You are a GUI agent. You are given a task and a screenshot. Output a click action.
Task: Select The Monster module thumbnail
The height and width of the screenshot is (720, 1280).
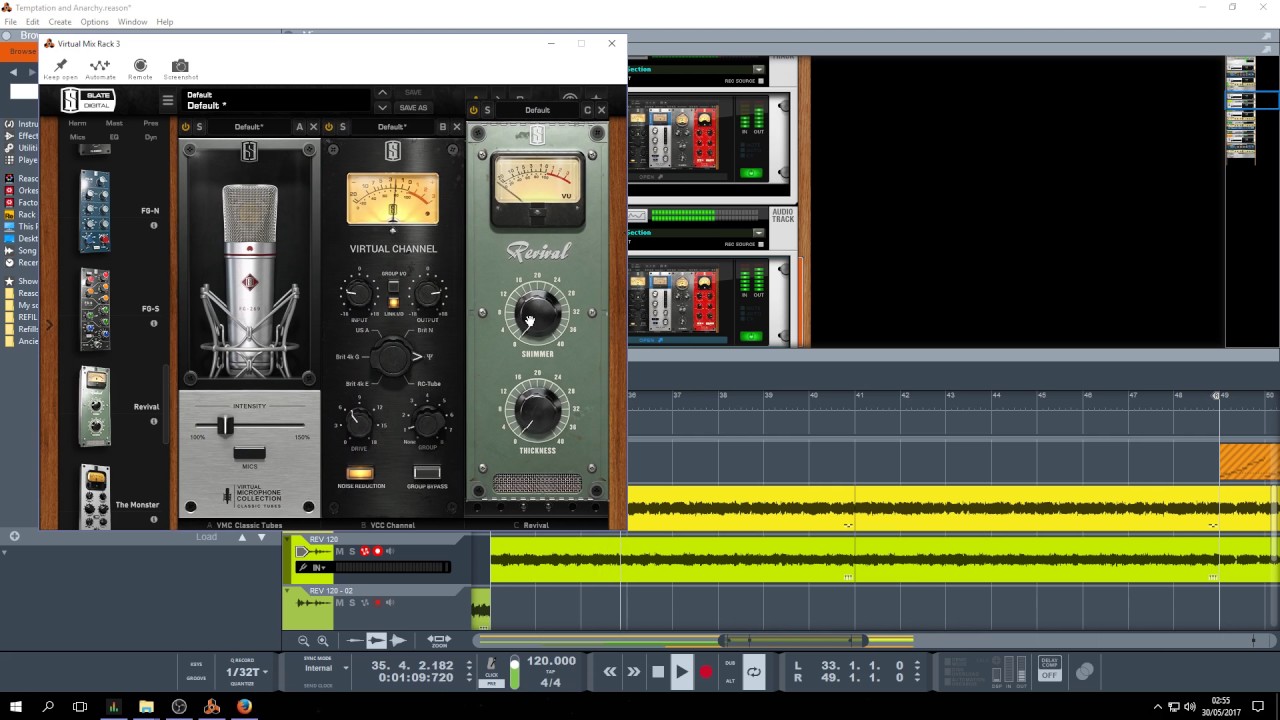pos(95,497)
